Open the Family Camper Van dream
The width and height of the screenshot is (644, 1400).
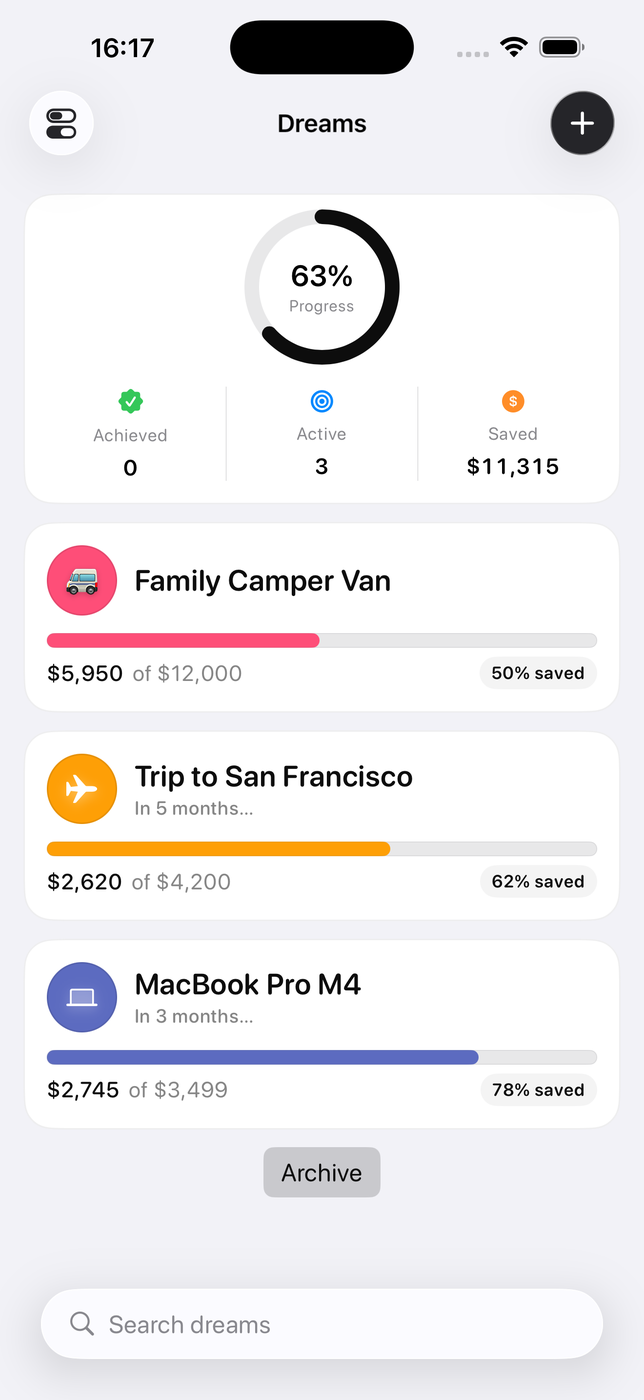[x=262, y=581]
